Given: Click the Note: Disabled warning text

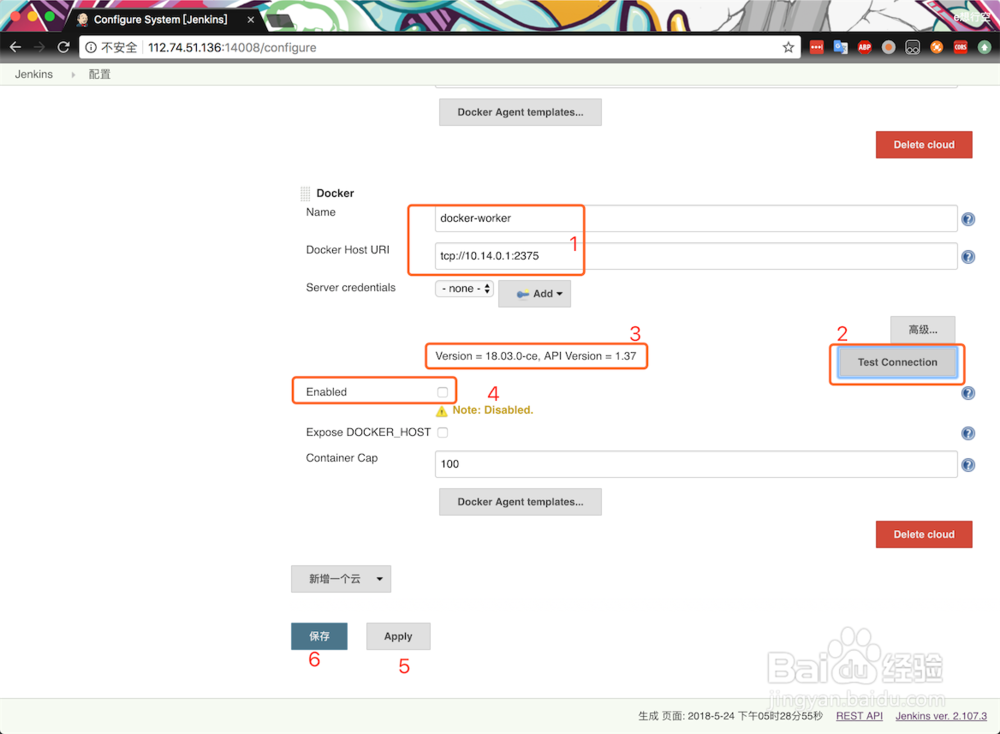Looking at the screenshot, I should 492,410.
